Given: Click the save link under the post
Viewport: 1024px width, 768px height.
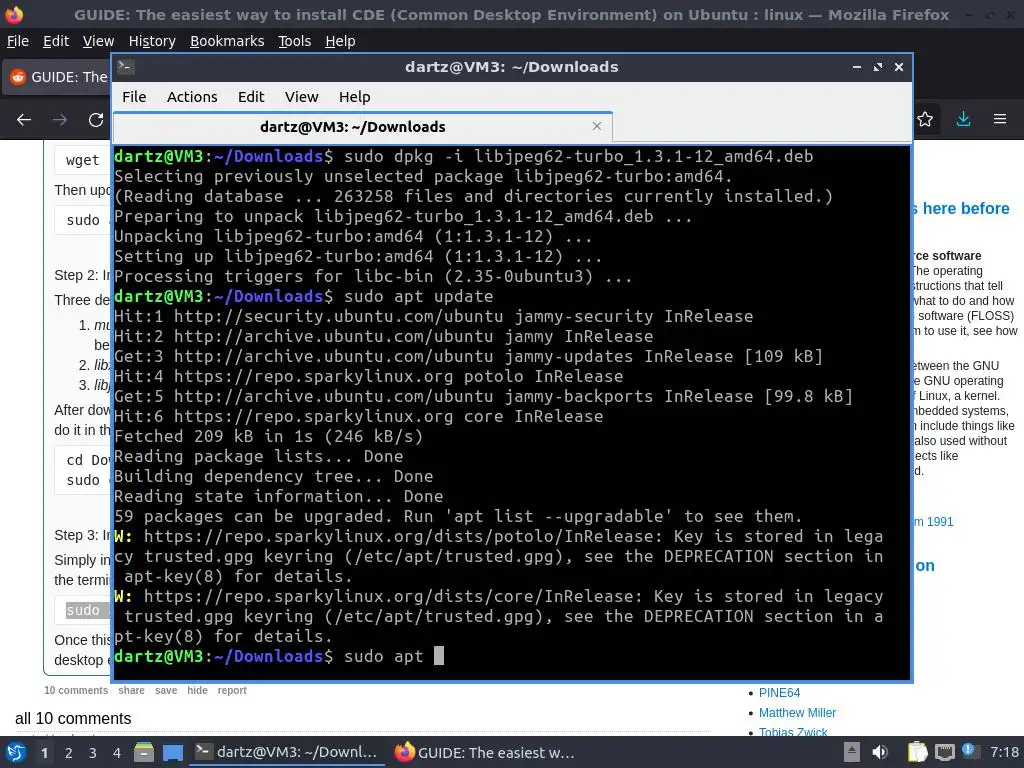Looking at the screenshot, I should [166, 690].
